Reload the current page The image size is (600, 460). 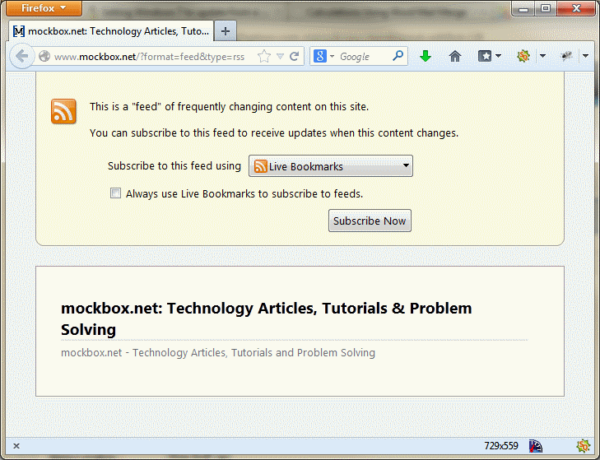pyautogui.click(x=294, y=56)
